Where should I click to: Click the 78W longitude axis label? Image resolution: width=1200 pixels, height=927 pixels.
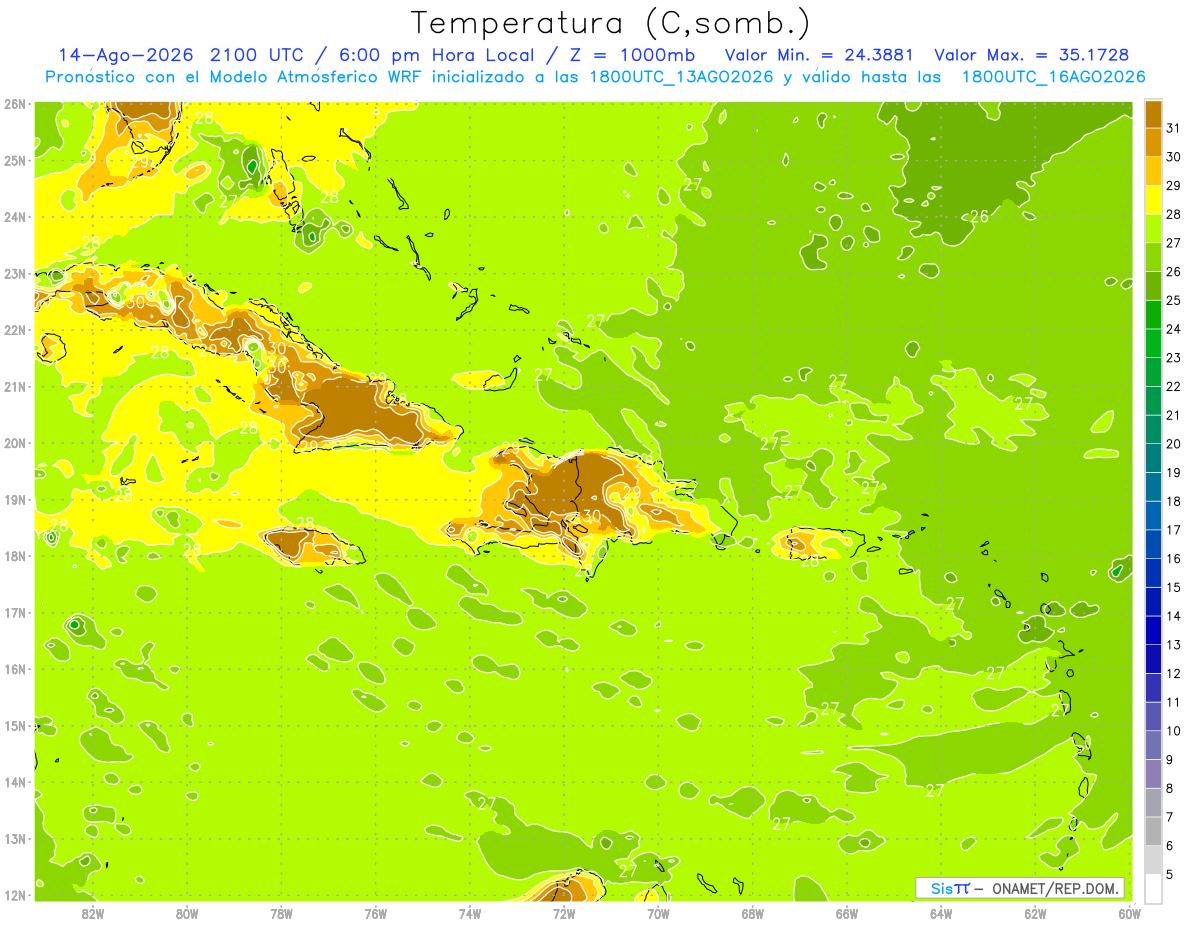point(281,914)
